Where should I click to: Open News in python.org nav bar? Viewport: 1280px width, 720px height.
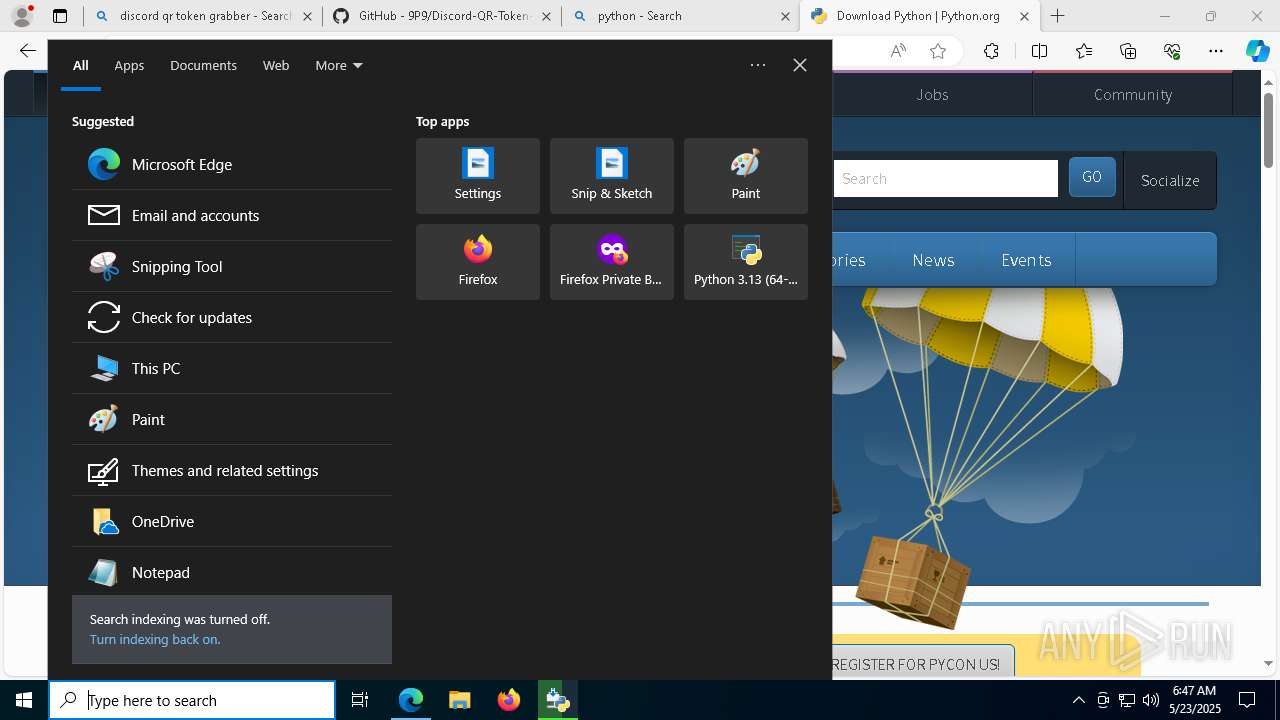[x=933, y=260]
